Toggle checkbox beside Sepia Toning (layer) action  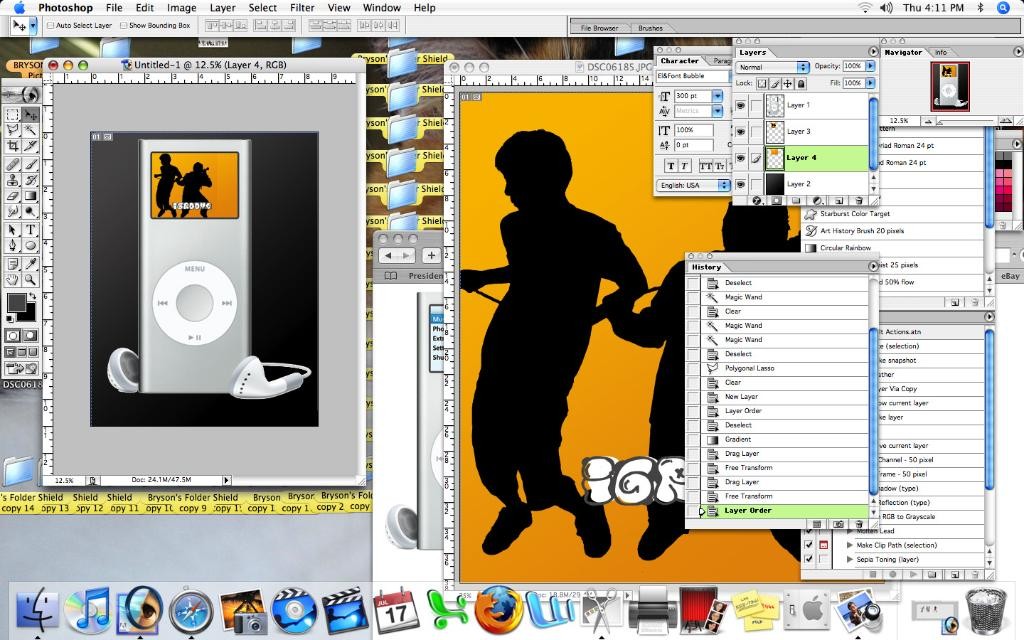pos(808,559)
